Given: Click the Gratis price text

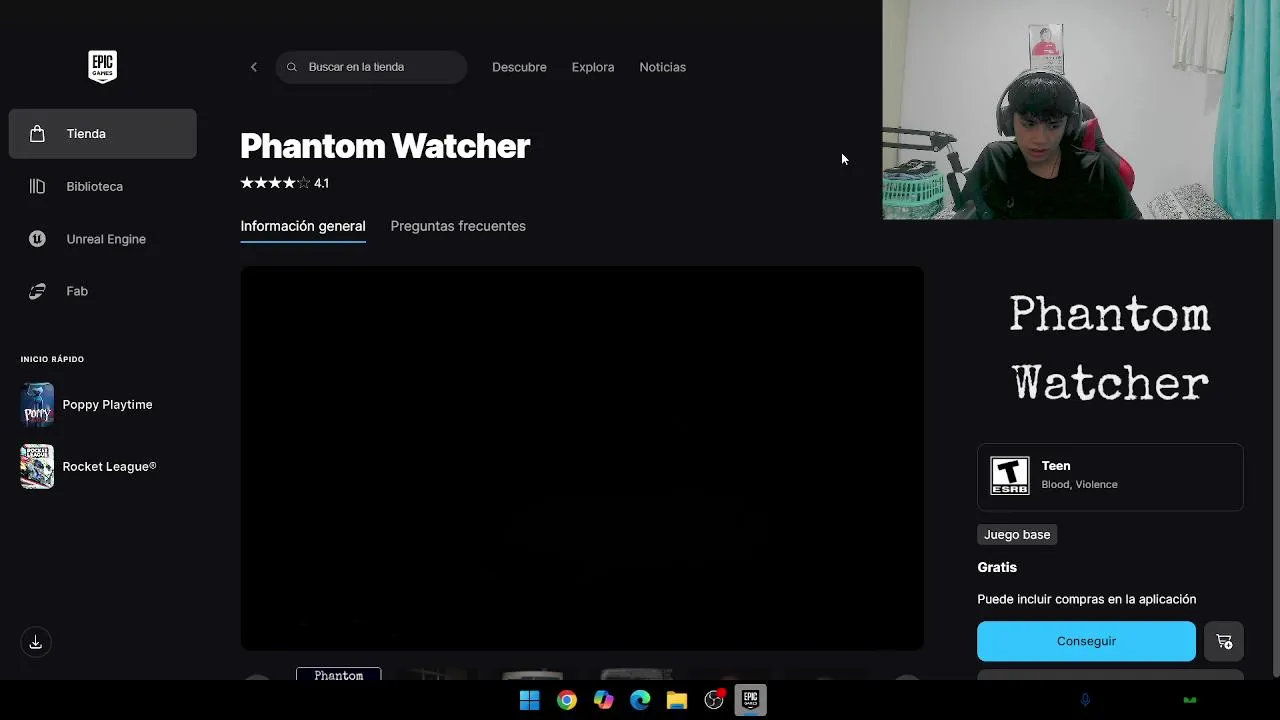Looking at the screenshot, I should click(997, 567).
